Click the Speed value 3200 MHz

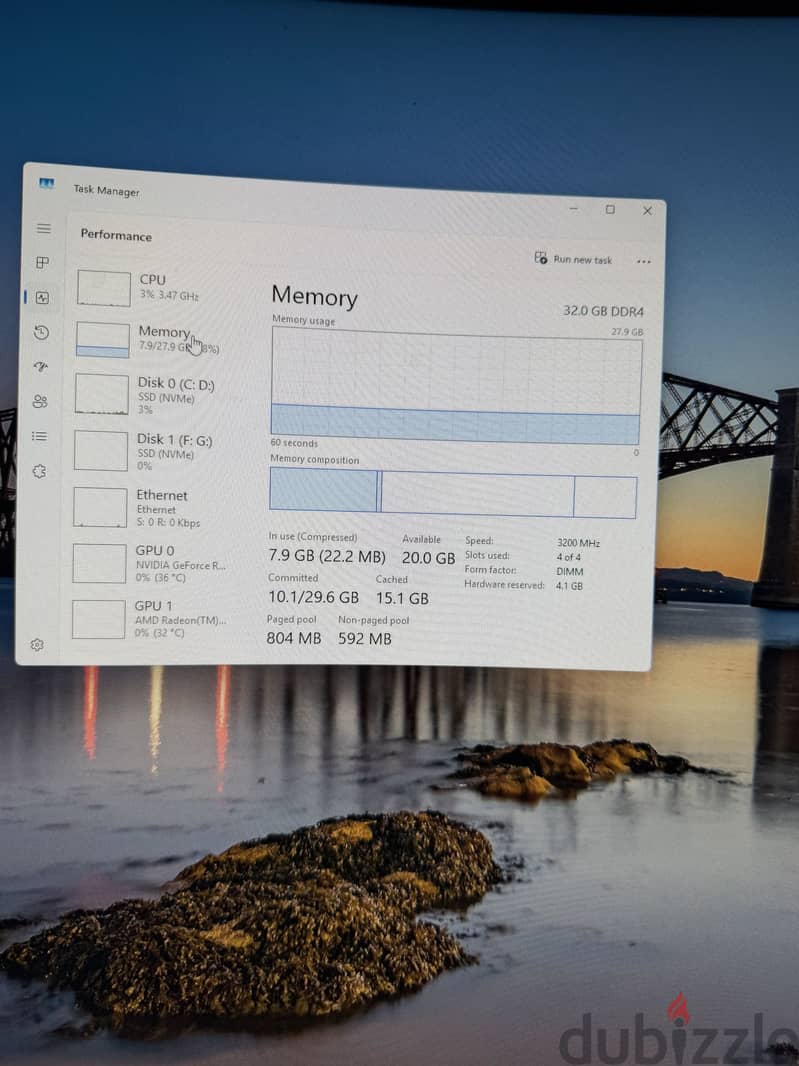pos(579,543)
